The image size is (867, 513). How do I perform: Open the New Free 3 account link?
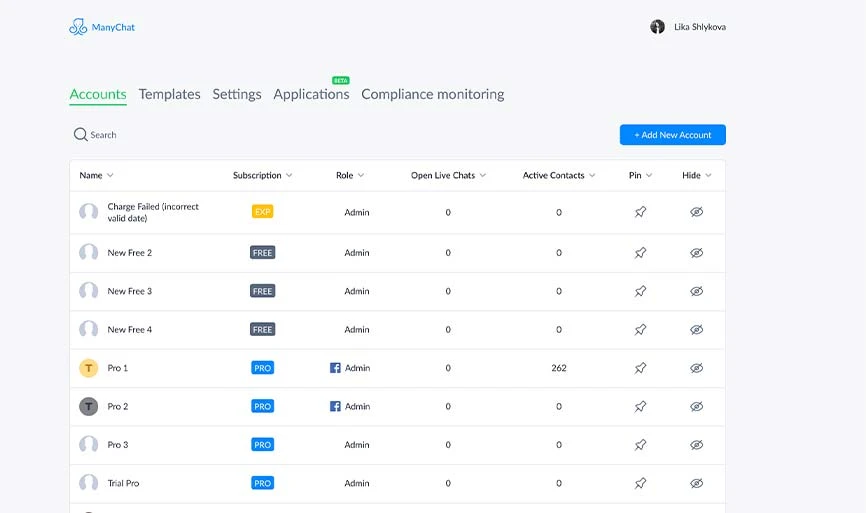point(130,291)
